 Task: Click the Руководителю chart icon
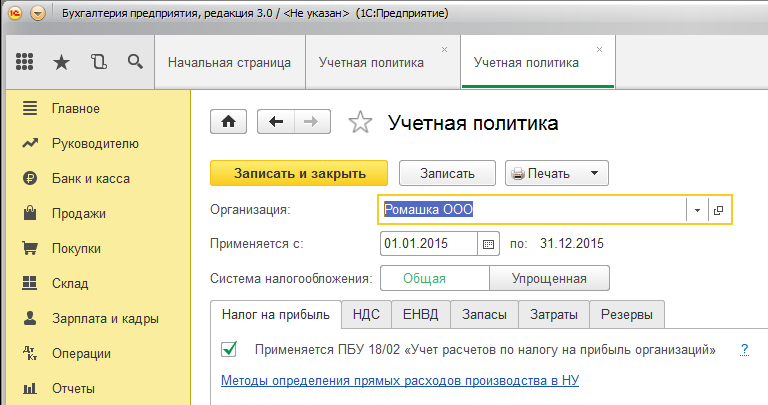point(30,143)
